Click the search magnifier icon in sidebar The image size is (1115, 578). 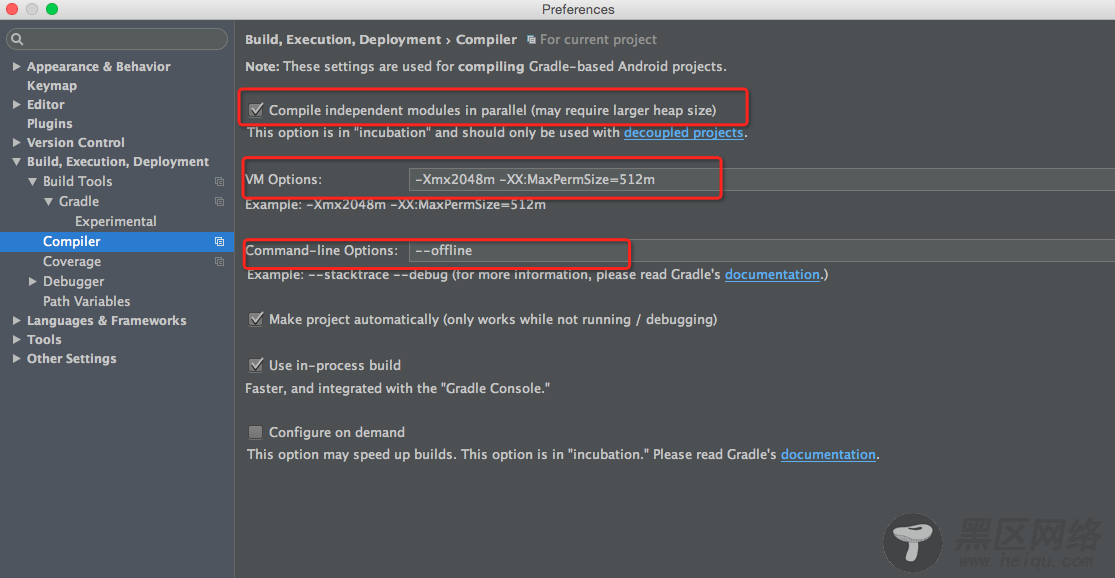17,39
